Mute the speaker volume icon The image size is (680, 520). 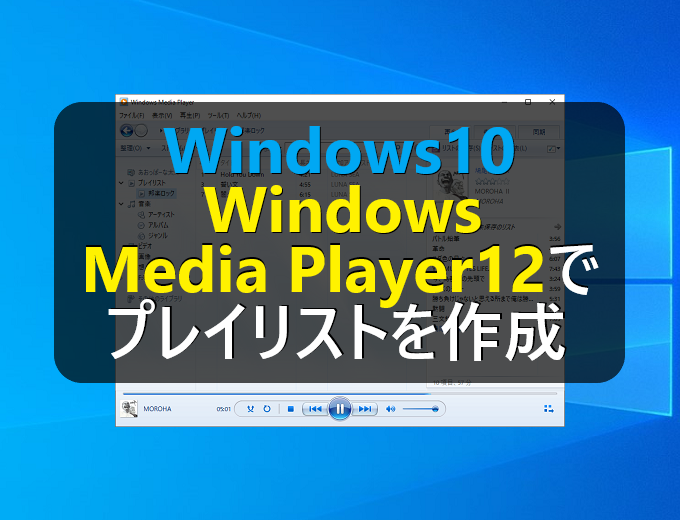(390, 409)
